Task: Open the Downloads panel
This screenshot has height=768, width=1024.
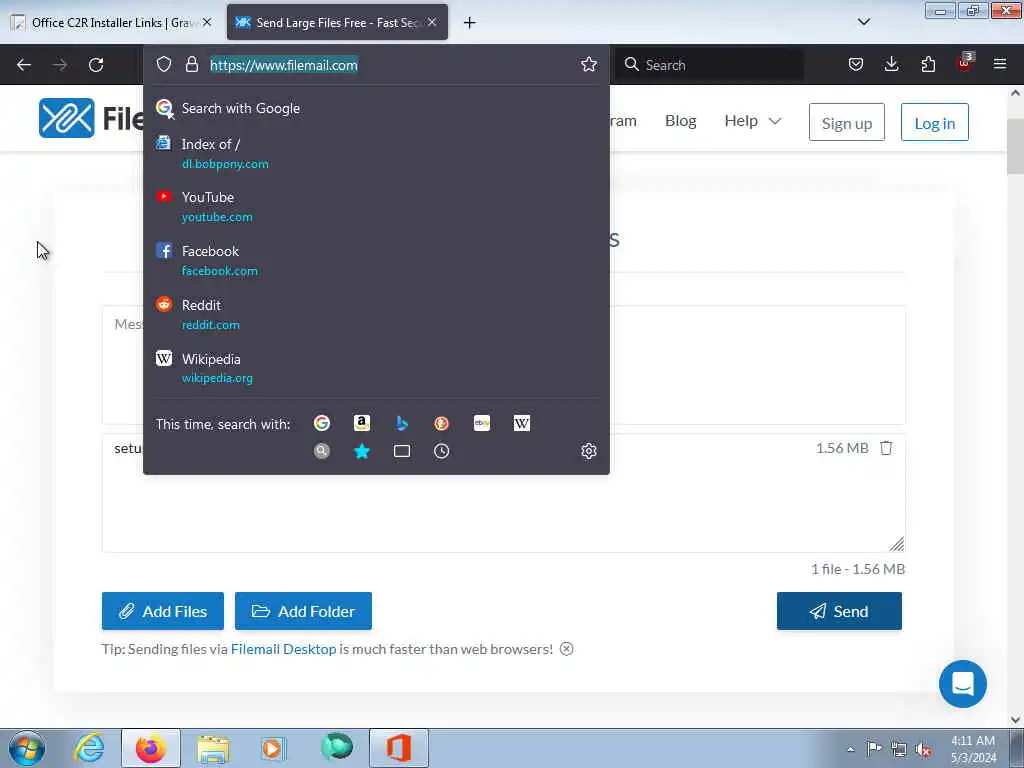Action: [891, 64]
